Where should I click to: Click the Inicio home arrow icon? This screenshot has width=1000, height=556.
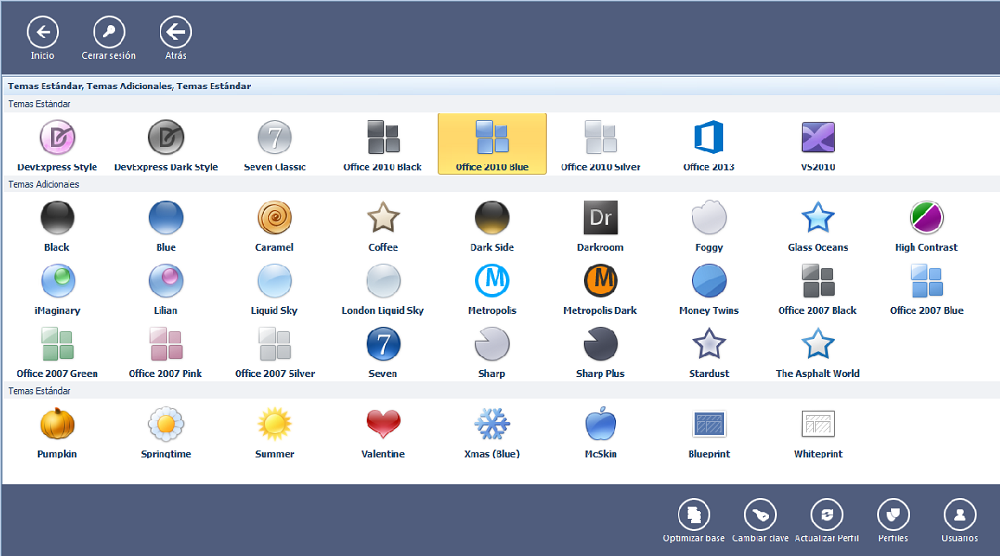click(x=42, y=33)
